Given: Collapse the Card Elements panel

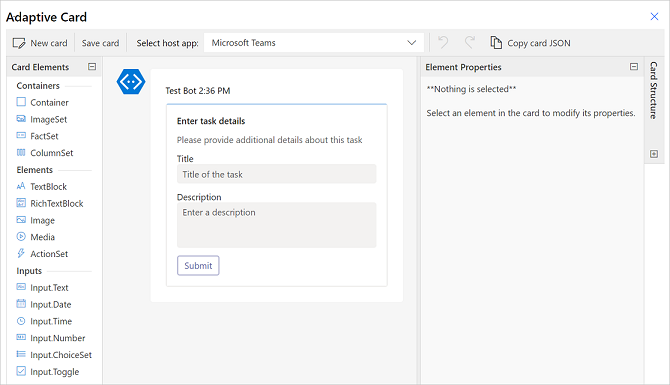Looking at the screenshot, I should 92,67.
